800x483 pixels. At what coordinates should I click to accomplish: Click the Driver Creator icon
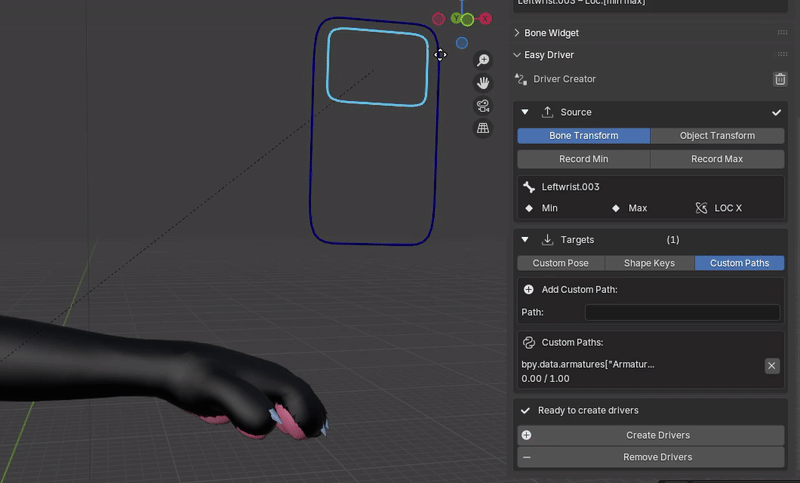tap(521, 79)
